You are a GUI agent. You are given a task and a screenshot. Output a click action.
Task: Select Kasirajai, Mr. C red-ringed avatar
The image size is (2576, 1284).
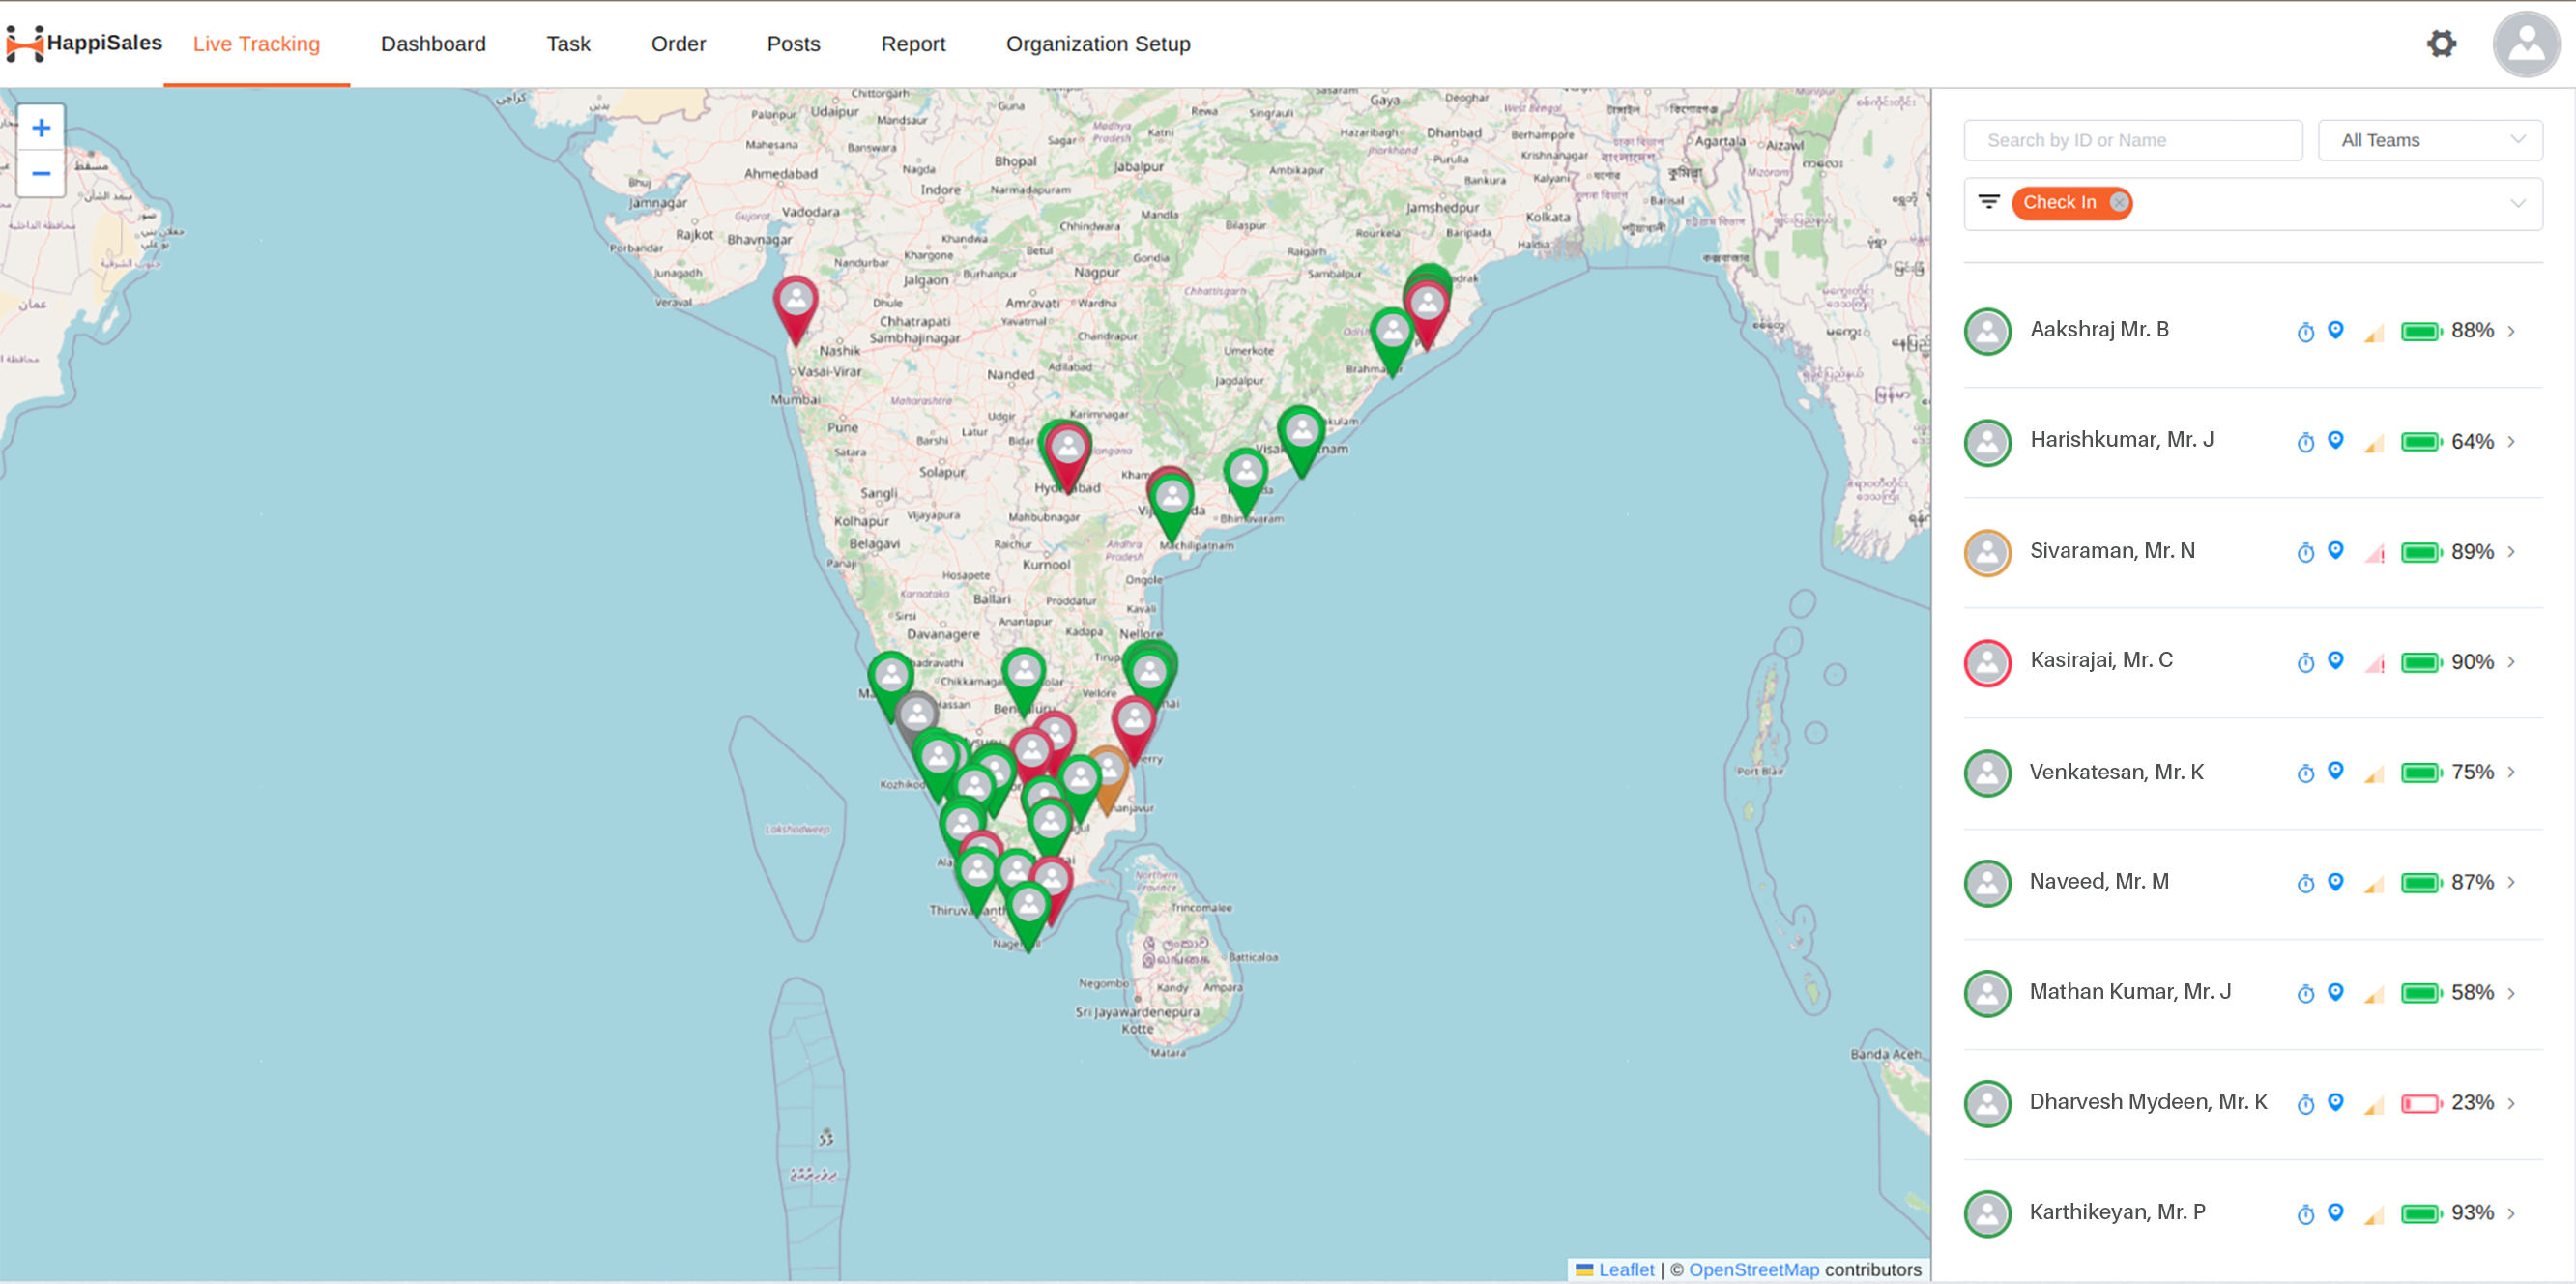point(1988,662)
